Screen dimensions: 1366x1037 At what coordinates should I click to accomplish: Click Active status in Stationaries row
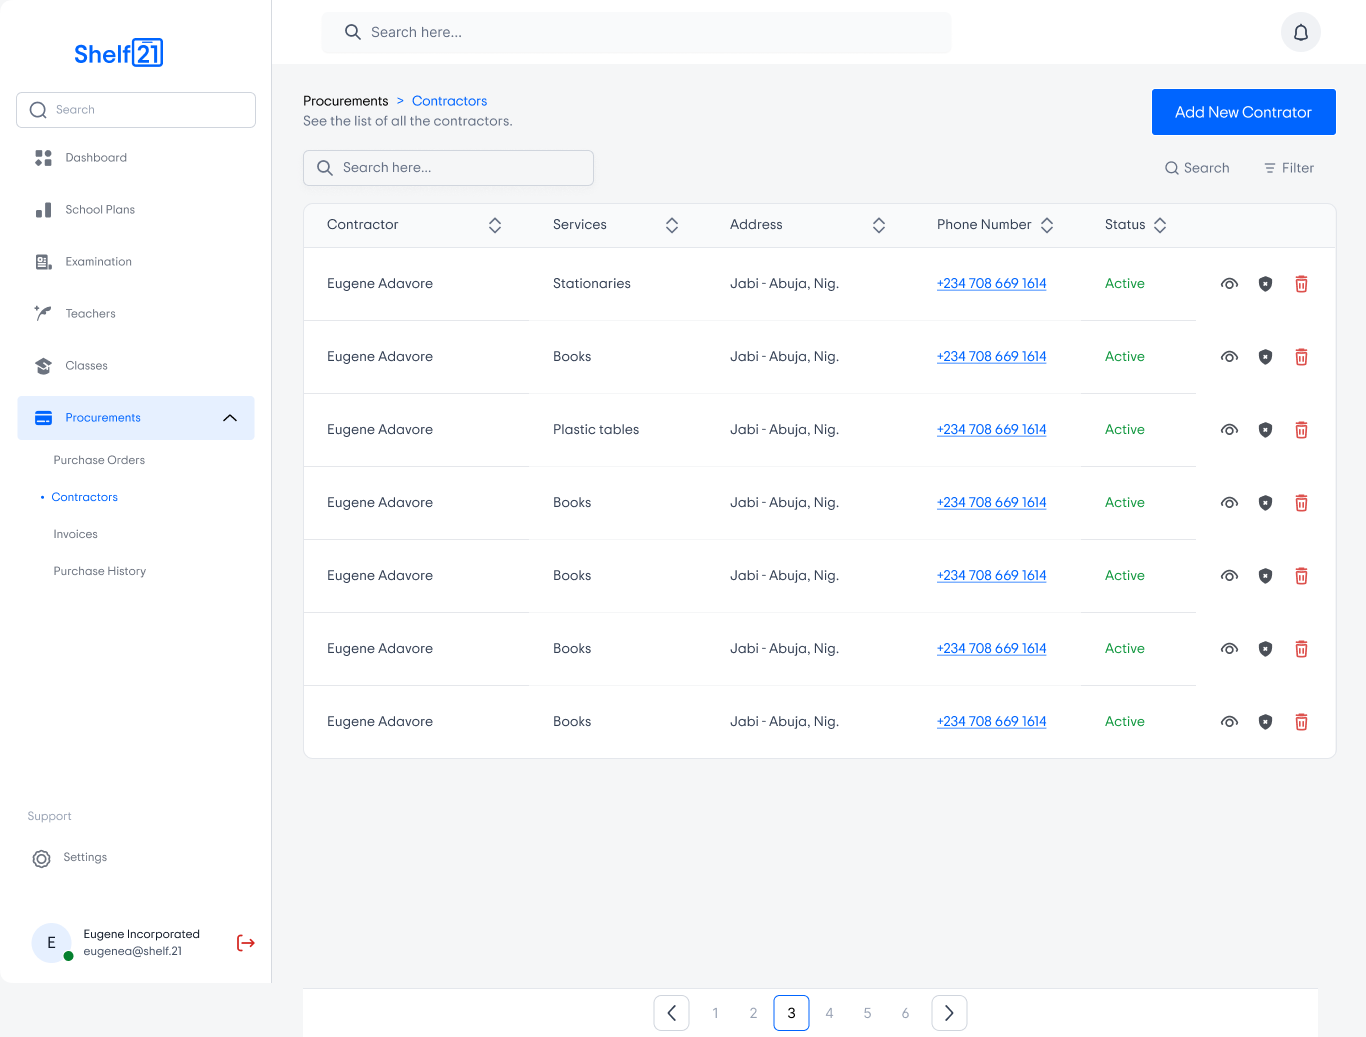1125,284
